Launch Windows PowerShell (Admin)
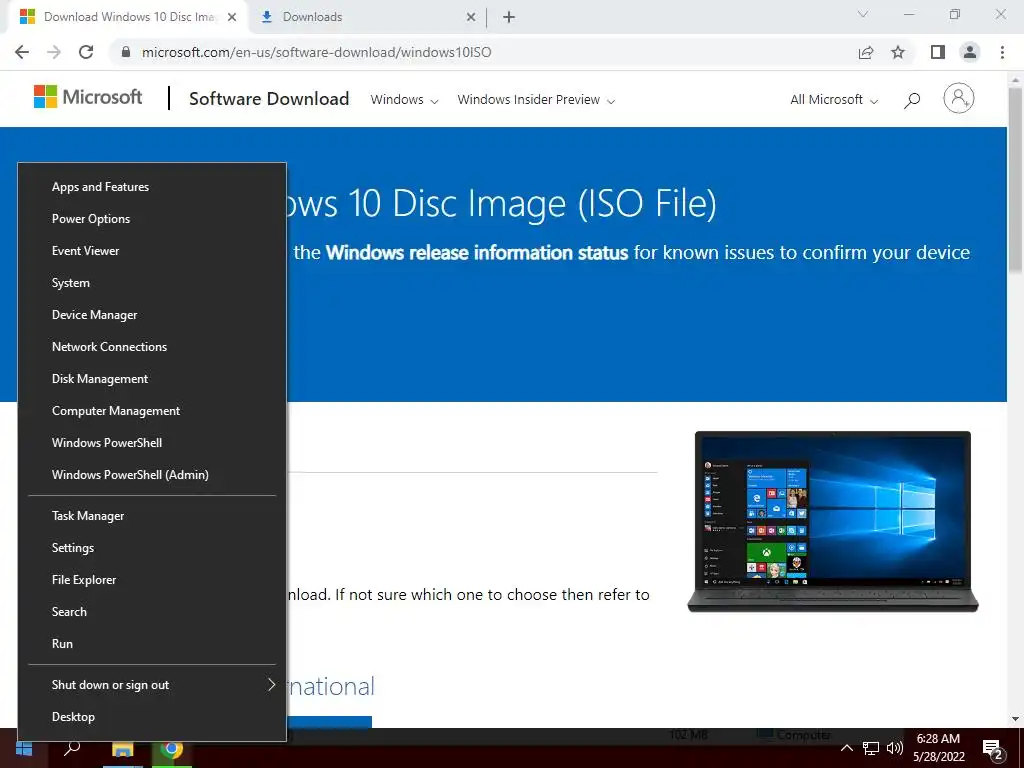Image resolution: width=1024 pixels, height=768 pixels. (x=152, y=475)
